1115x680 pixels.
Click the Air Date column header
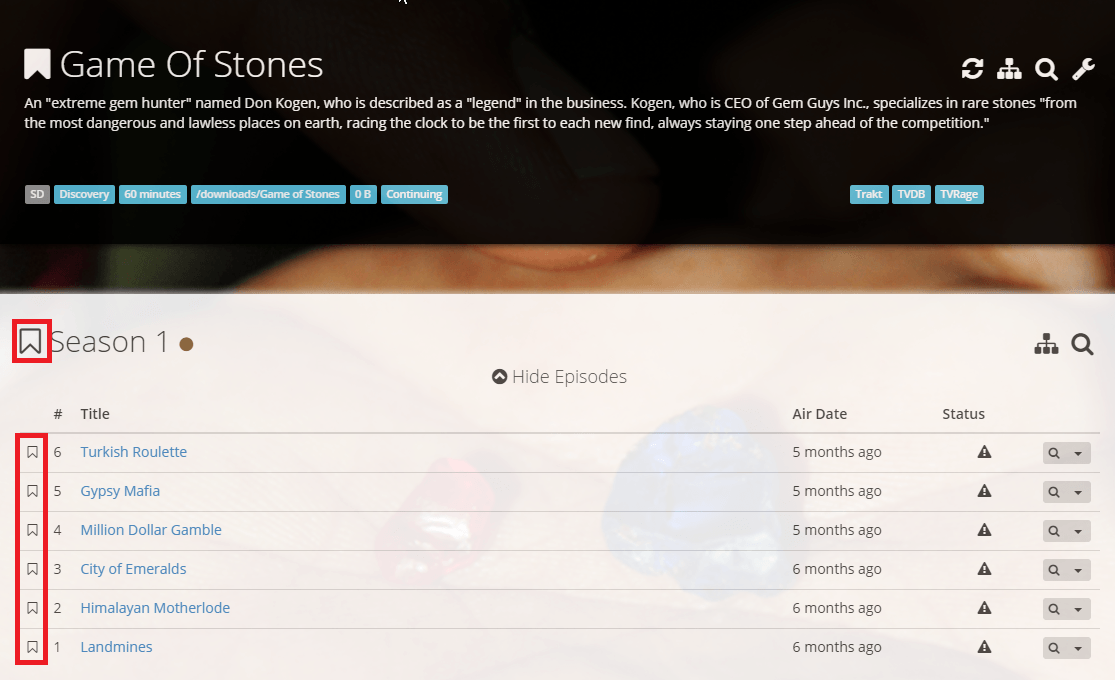pyautogui.click(x=819, y=414)
